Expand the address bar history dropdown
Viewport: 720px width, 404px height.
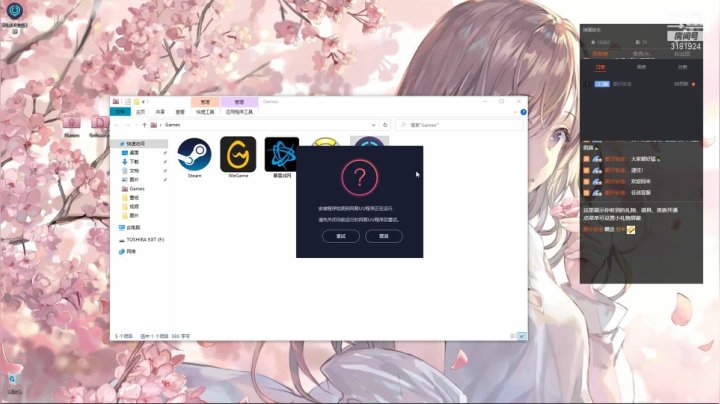pos(373,125)
